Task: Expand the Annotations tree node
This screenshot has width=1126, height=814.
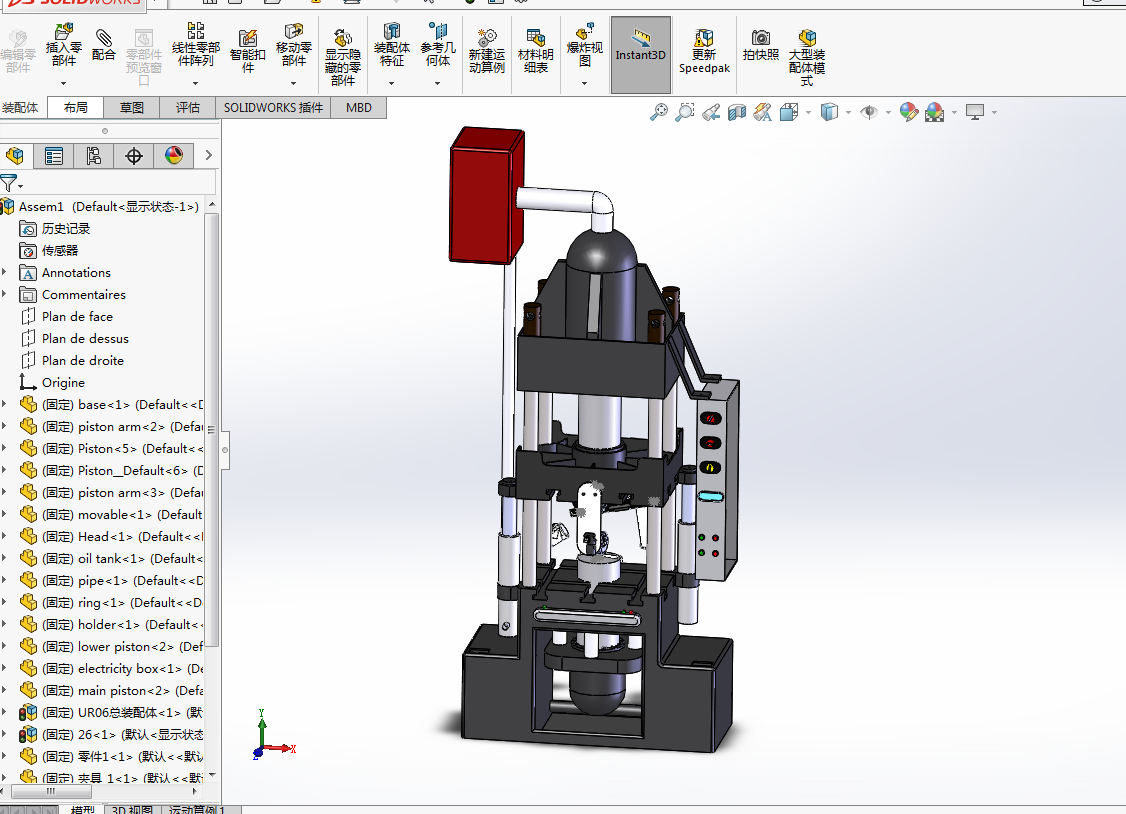Action: pyautogui.click(x=5, y=272)
